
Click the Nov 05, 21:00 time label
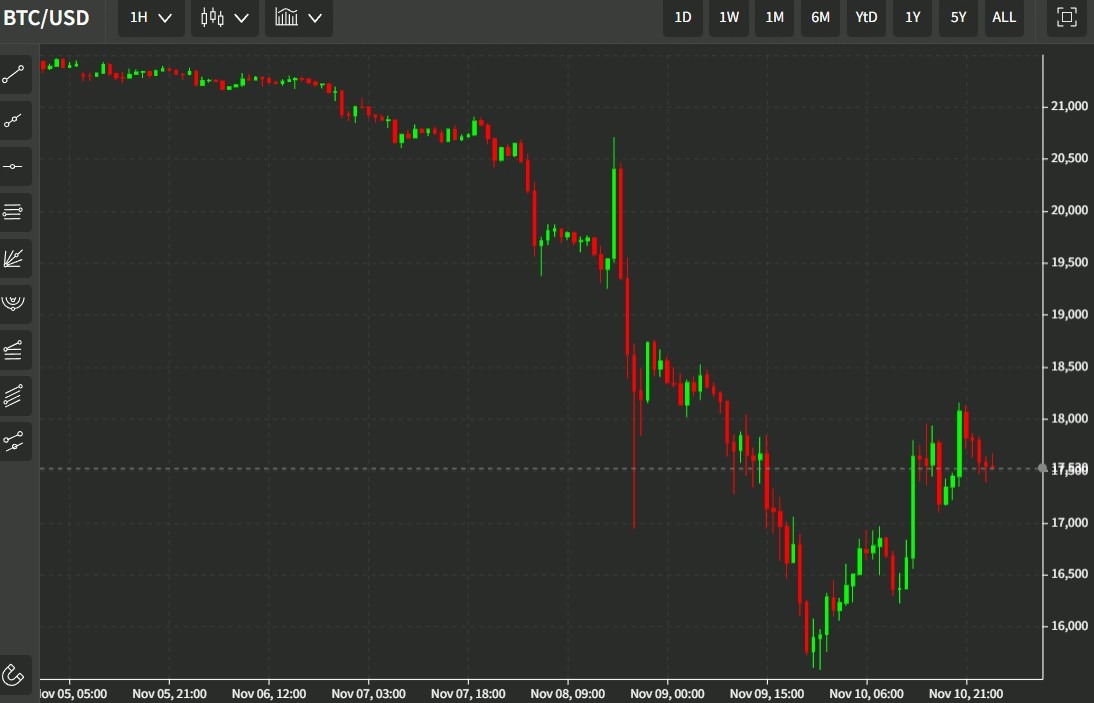(170, 694)
